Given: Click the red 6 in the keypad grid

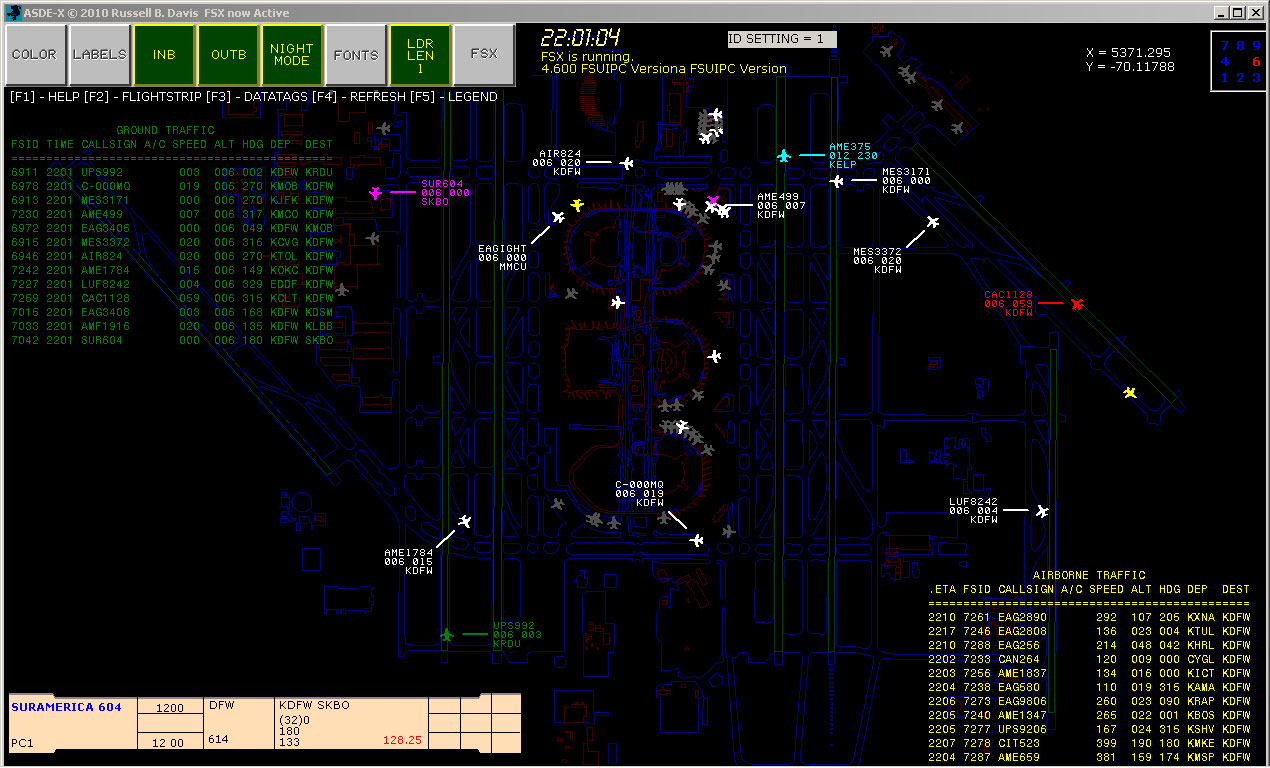Looking at the screenshot, I should point(1258,62).
